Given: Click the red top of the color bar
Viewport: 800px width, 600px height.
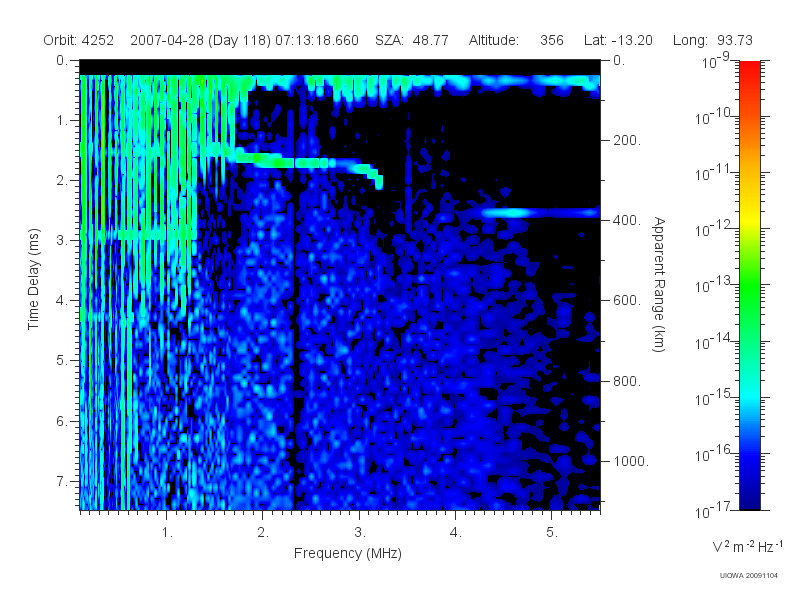Looking at the screenshot, I should 749,67.
